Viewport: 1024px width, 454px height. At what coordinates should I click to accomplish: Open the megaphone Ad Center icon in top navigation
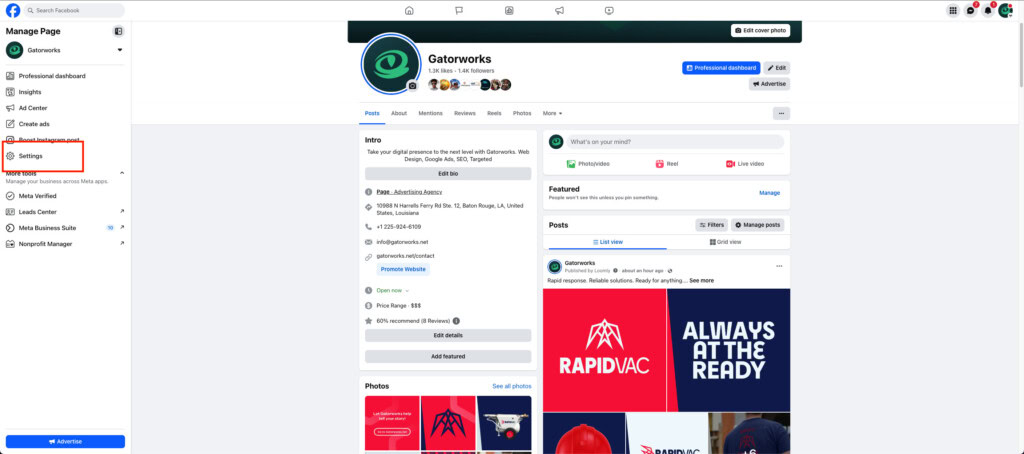[x=559, y=10]
